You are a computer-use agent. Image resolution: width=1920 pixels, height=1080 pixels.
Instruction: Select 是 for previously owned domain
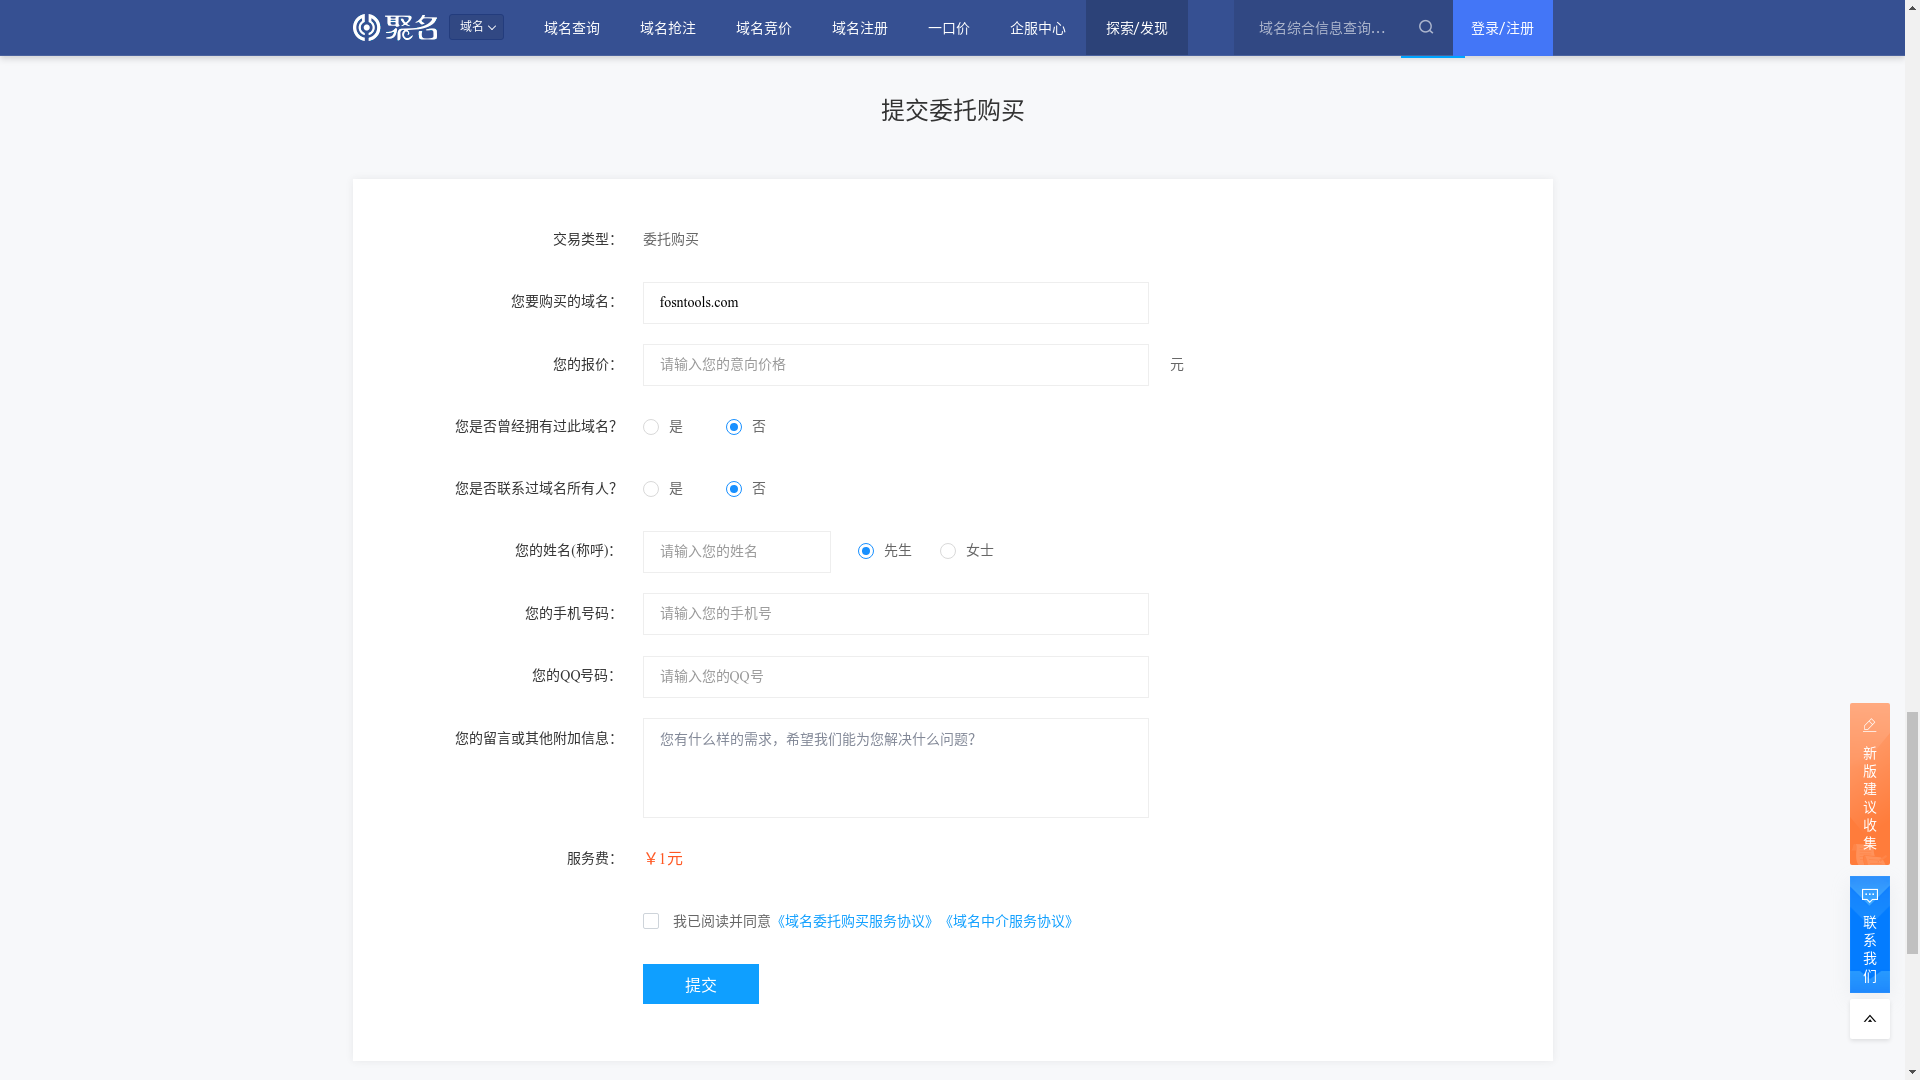(x=651, y=427)
